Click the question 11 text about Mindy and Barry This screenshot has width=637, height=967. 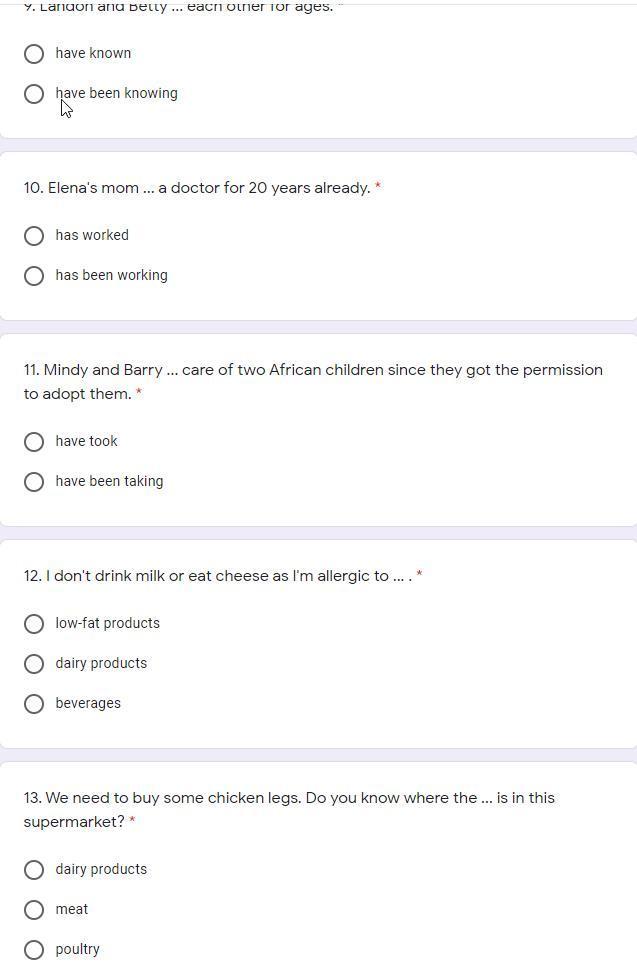point(313,370)
